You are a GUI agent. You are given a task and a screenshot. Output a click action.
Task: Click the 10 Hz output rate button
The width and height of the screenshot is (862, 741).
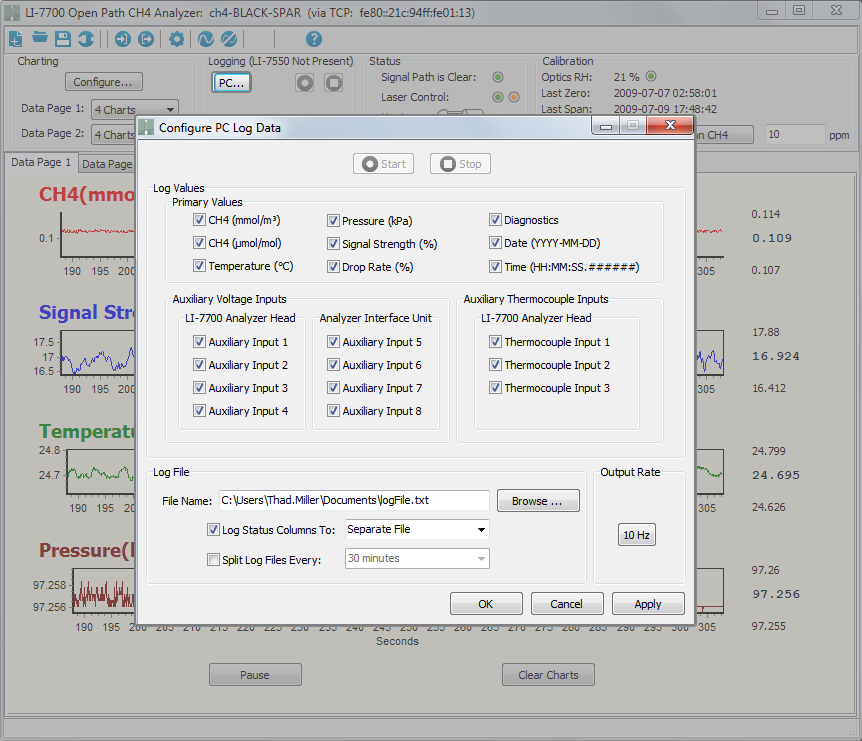[x=637, y=535]
